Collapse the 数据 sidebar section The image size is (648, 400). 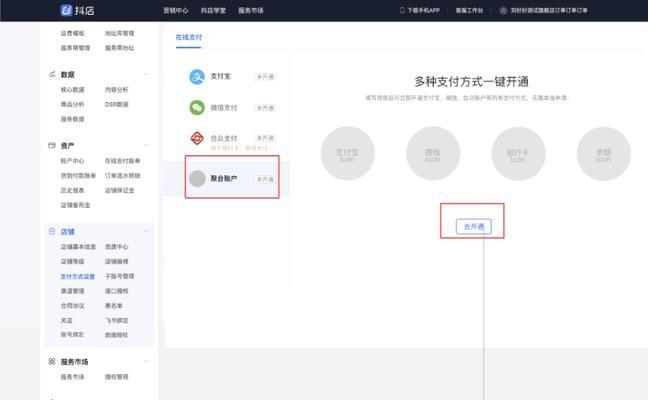tap(146, 74)
